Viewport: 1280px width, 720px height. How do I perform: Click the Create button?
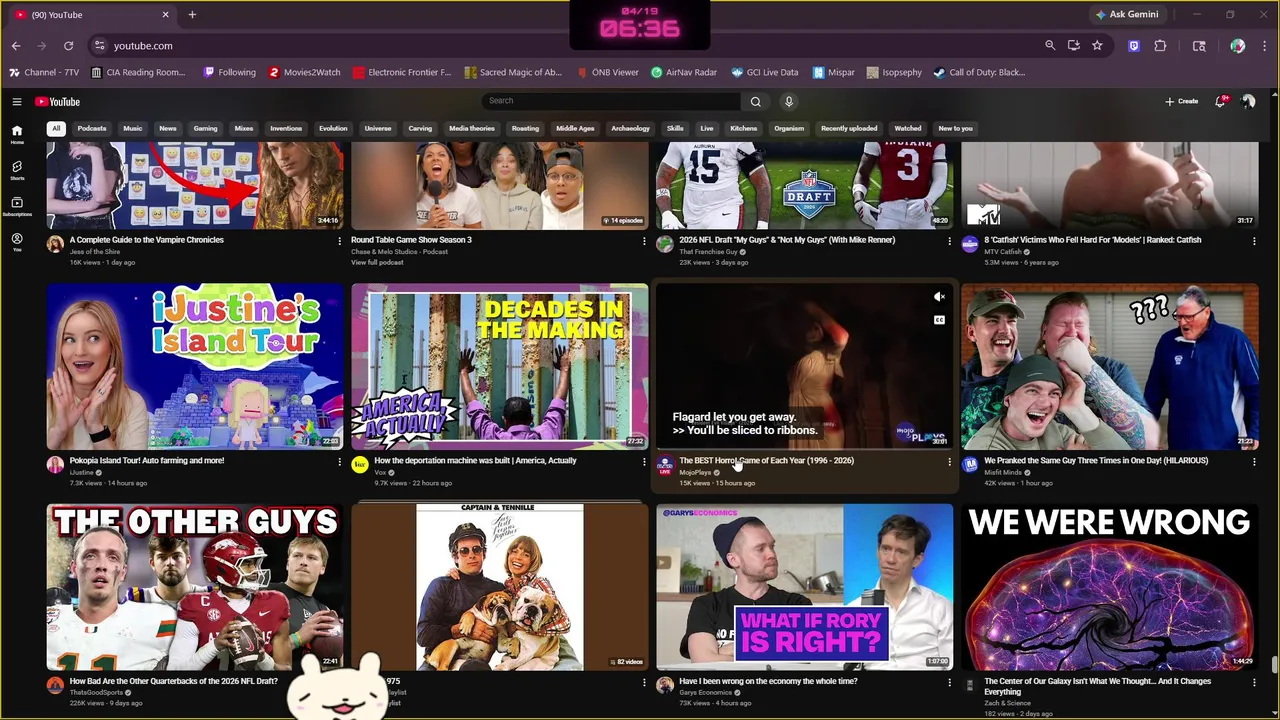[x=1182, y=101]
